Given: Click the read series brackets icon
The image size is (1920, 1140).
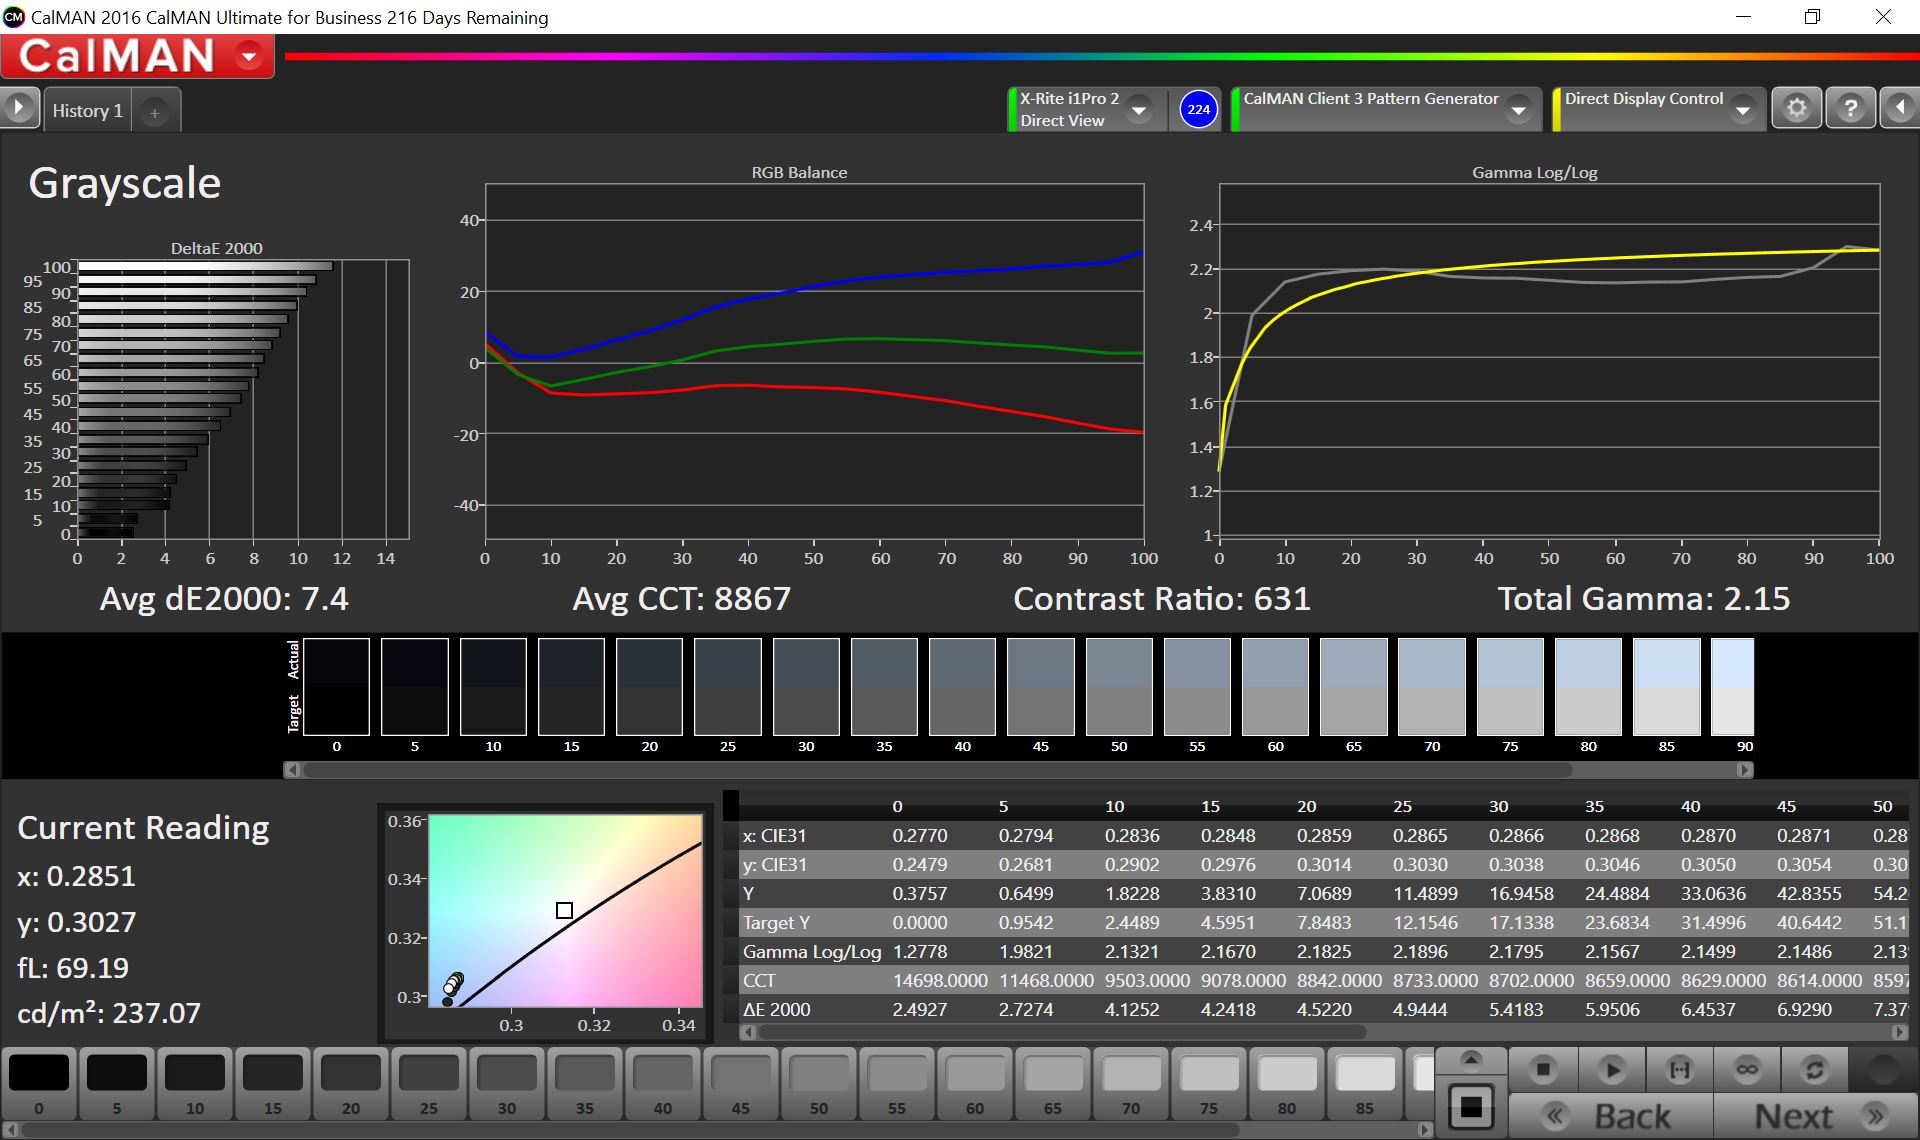Looking at the screenshot, I should point(1680,1070).
